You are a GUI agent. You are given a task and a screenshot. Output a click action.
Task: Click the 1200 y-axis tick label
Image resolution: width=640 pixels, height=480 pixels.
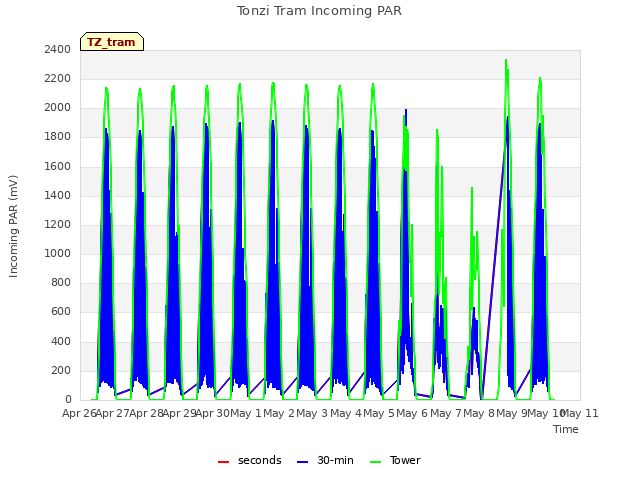(58, 224)
